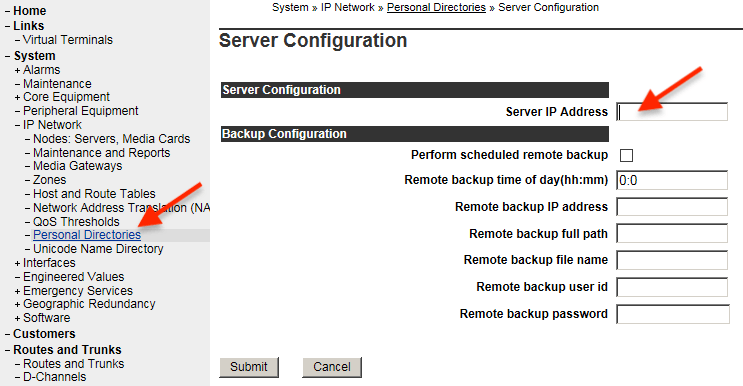743x386 pixels.
Task: Expand the Software tree node
Action: 18,318
